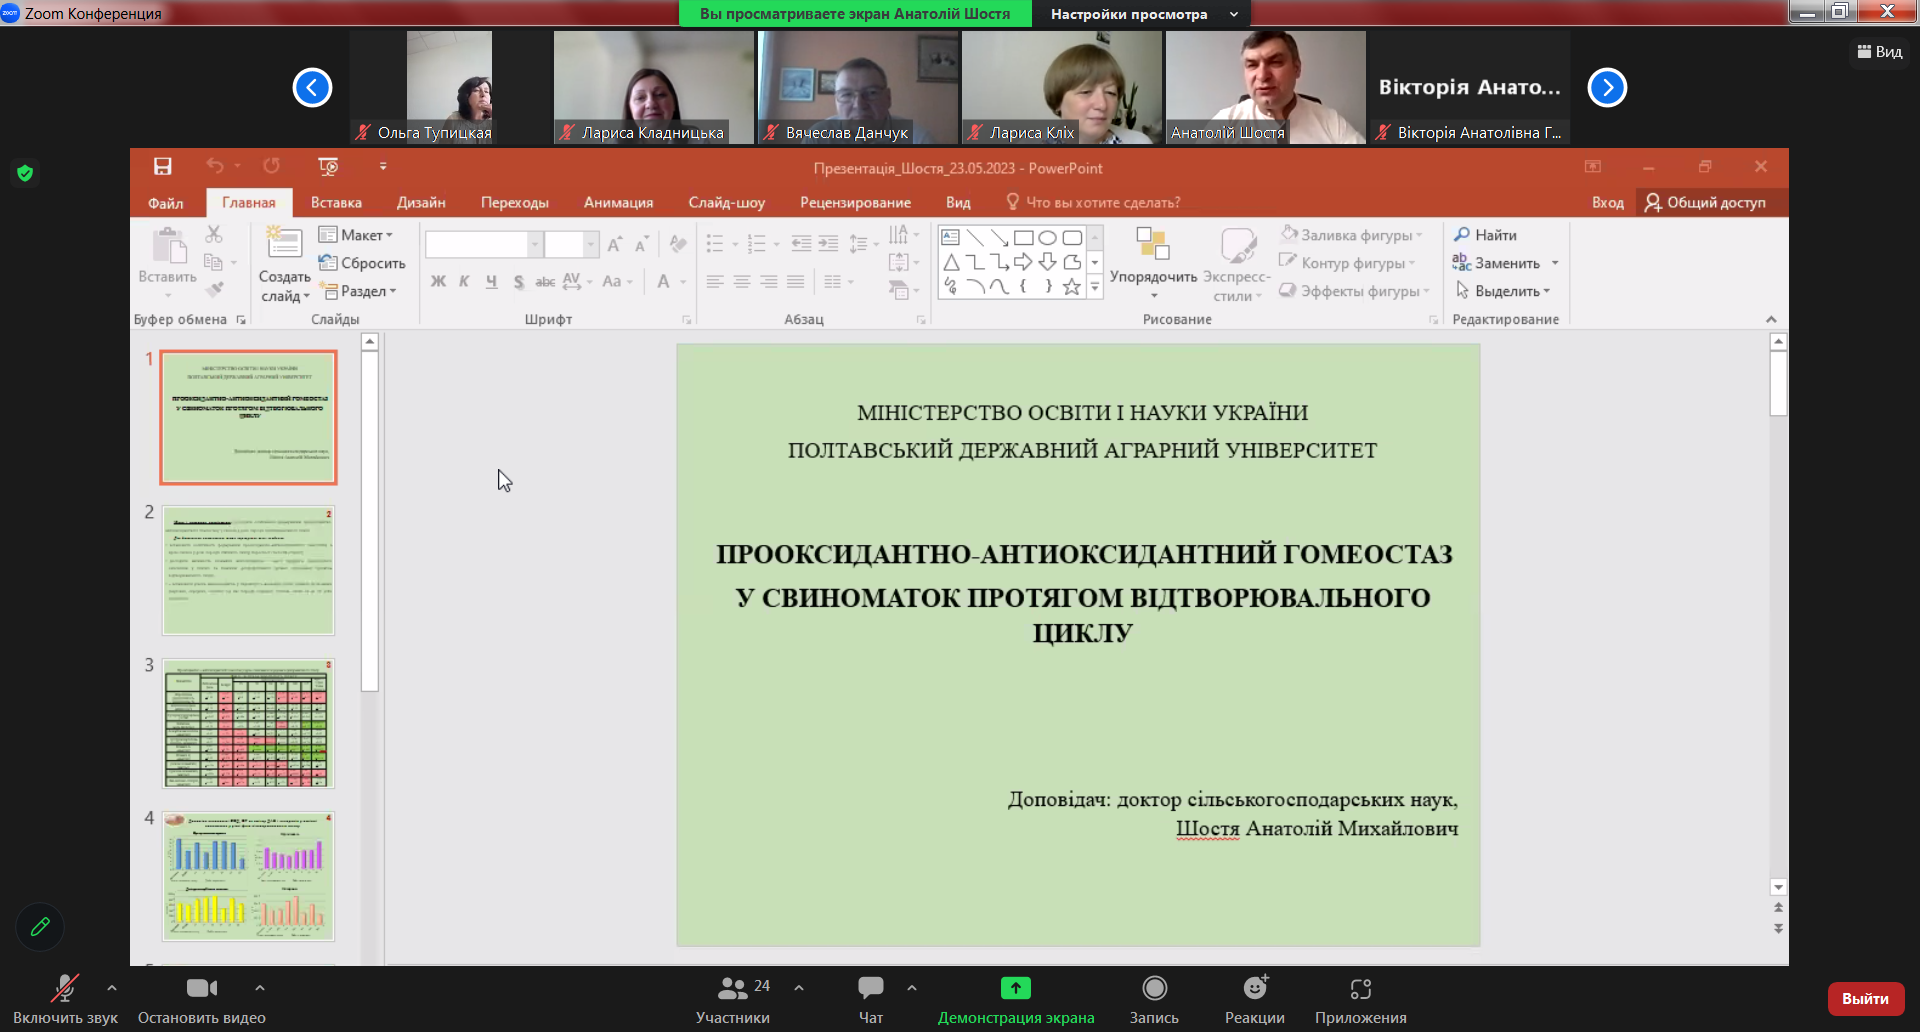Show next participants with right arrow
Image resolution: width=1920 pixels, height=1032 pixels.
pos(1607,87)
